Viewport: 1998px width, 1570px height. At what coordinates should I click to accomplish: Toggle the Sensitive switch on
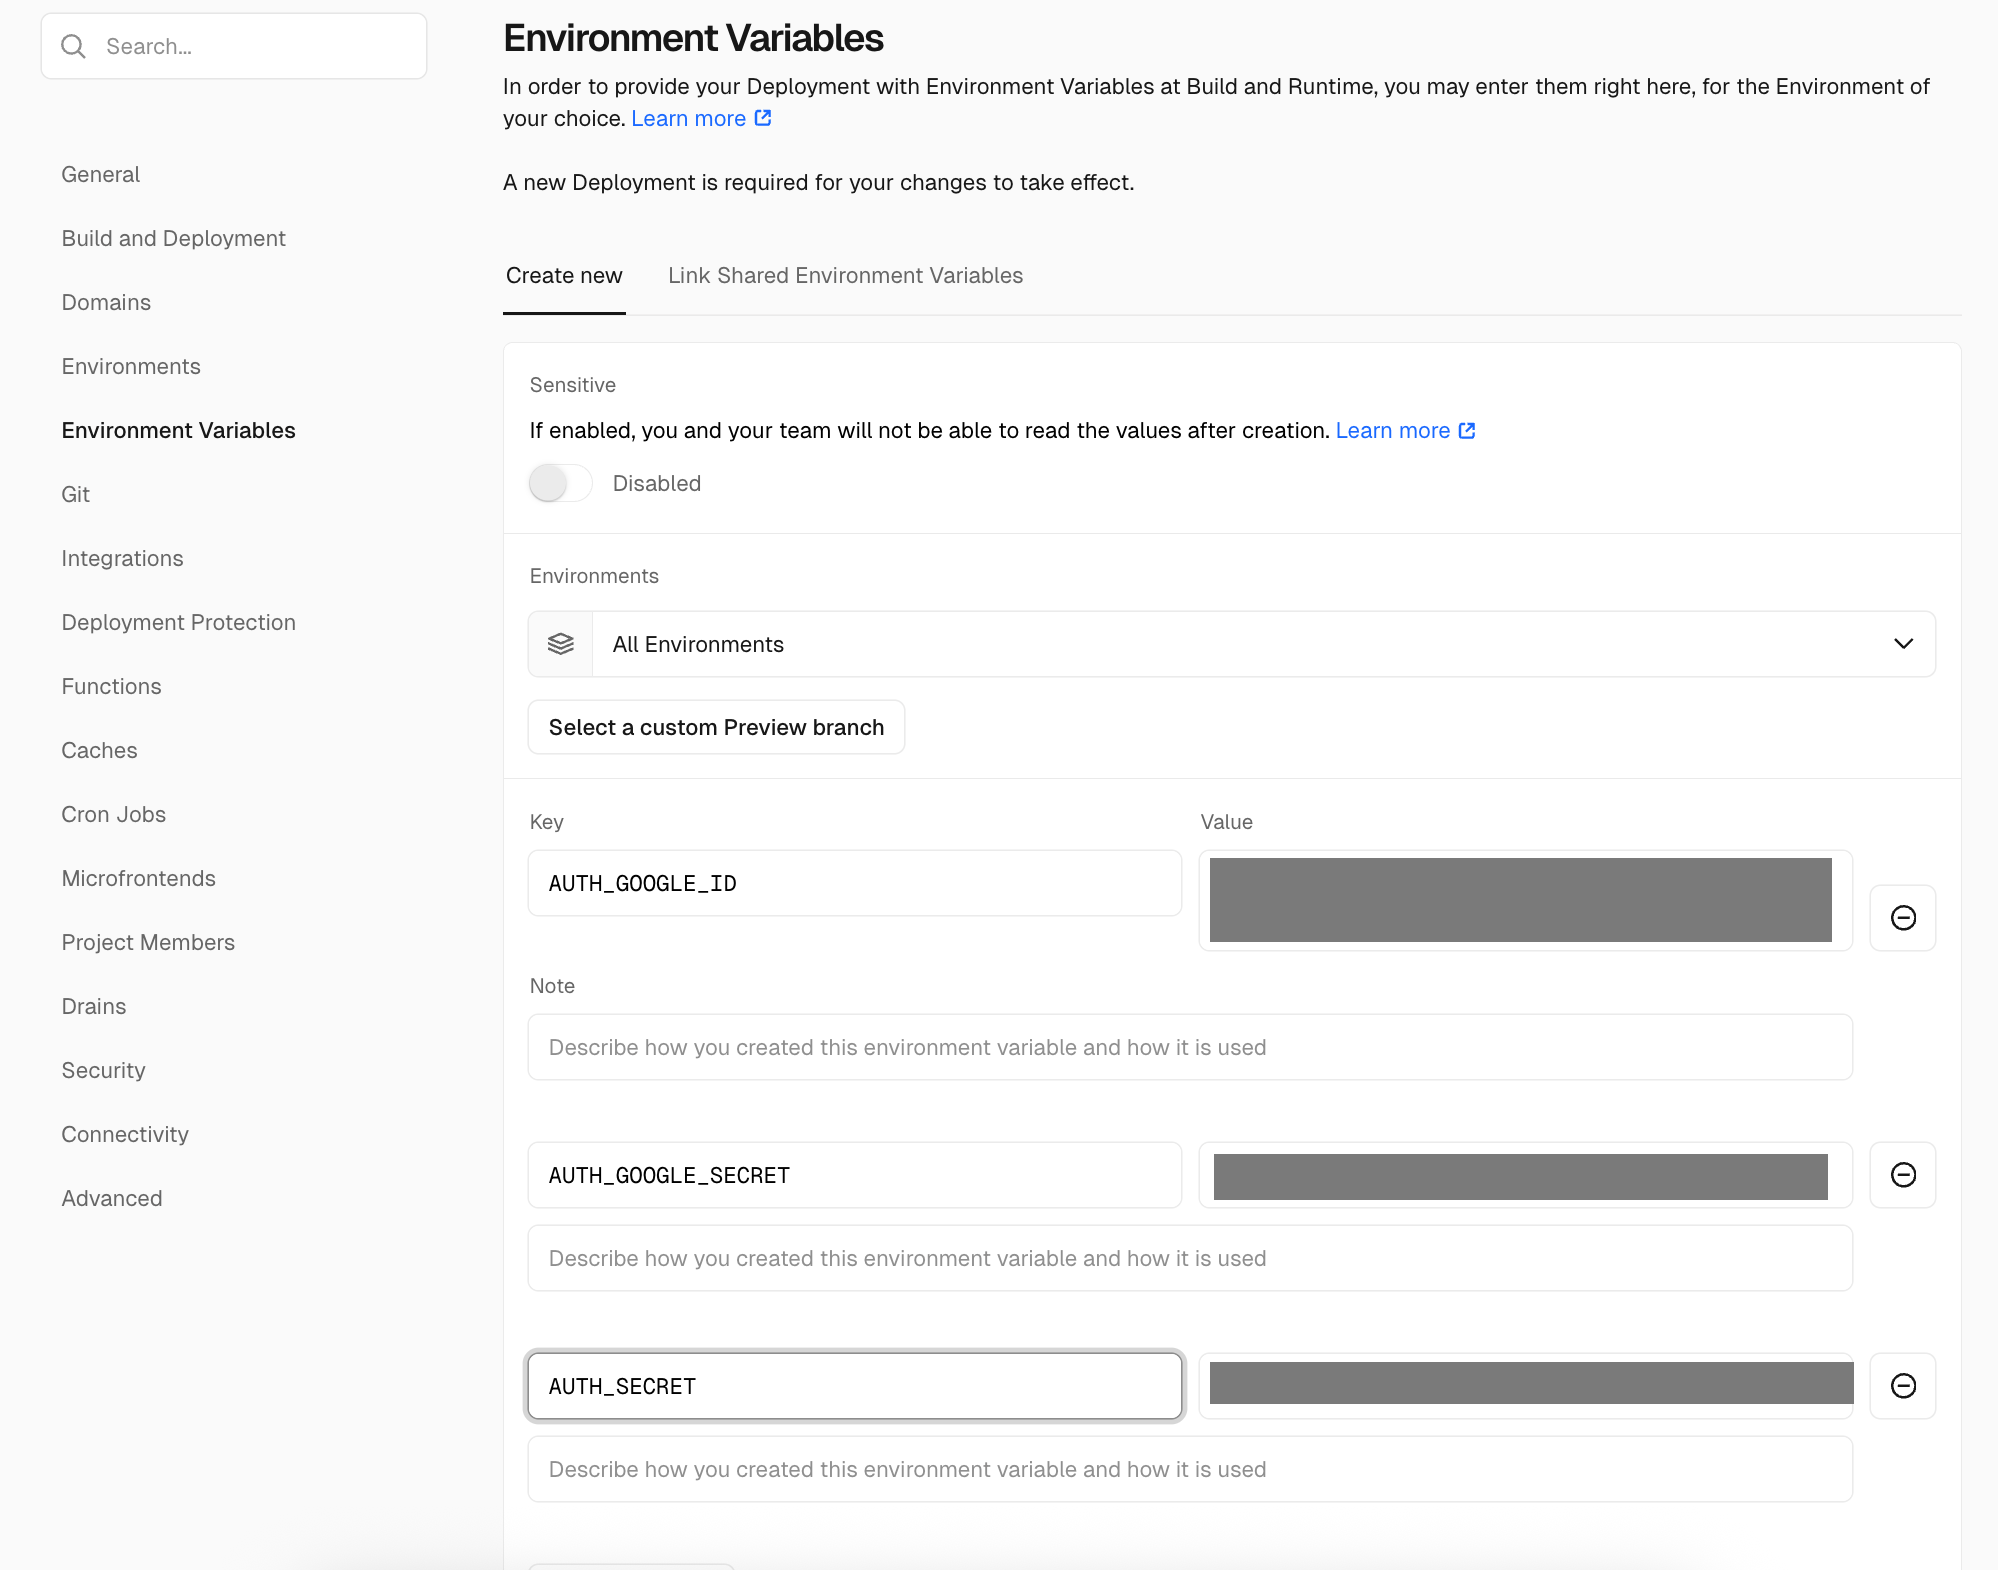[561, 483]
